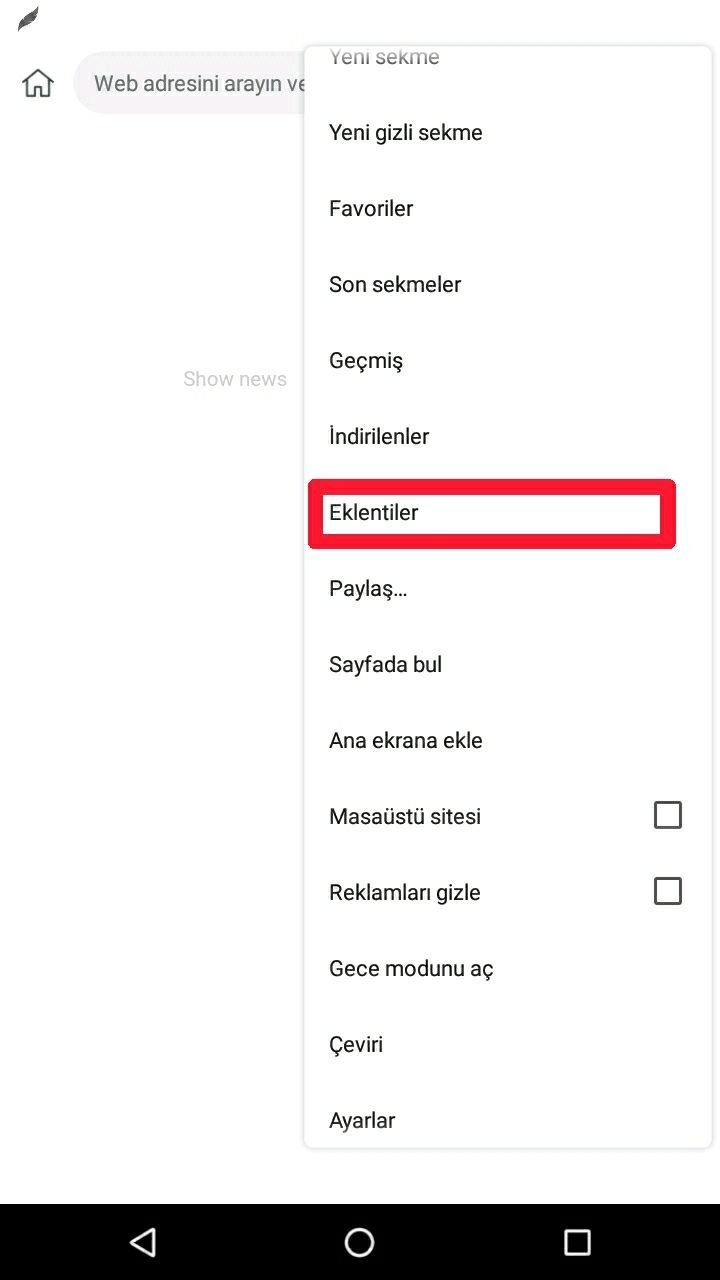
Task: Open Ayarlar settings entry
Action: [x=362, y=1121]
